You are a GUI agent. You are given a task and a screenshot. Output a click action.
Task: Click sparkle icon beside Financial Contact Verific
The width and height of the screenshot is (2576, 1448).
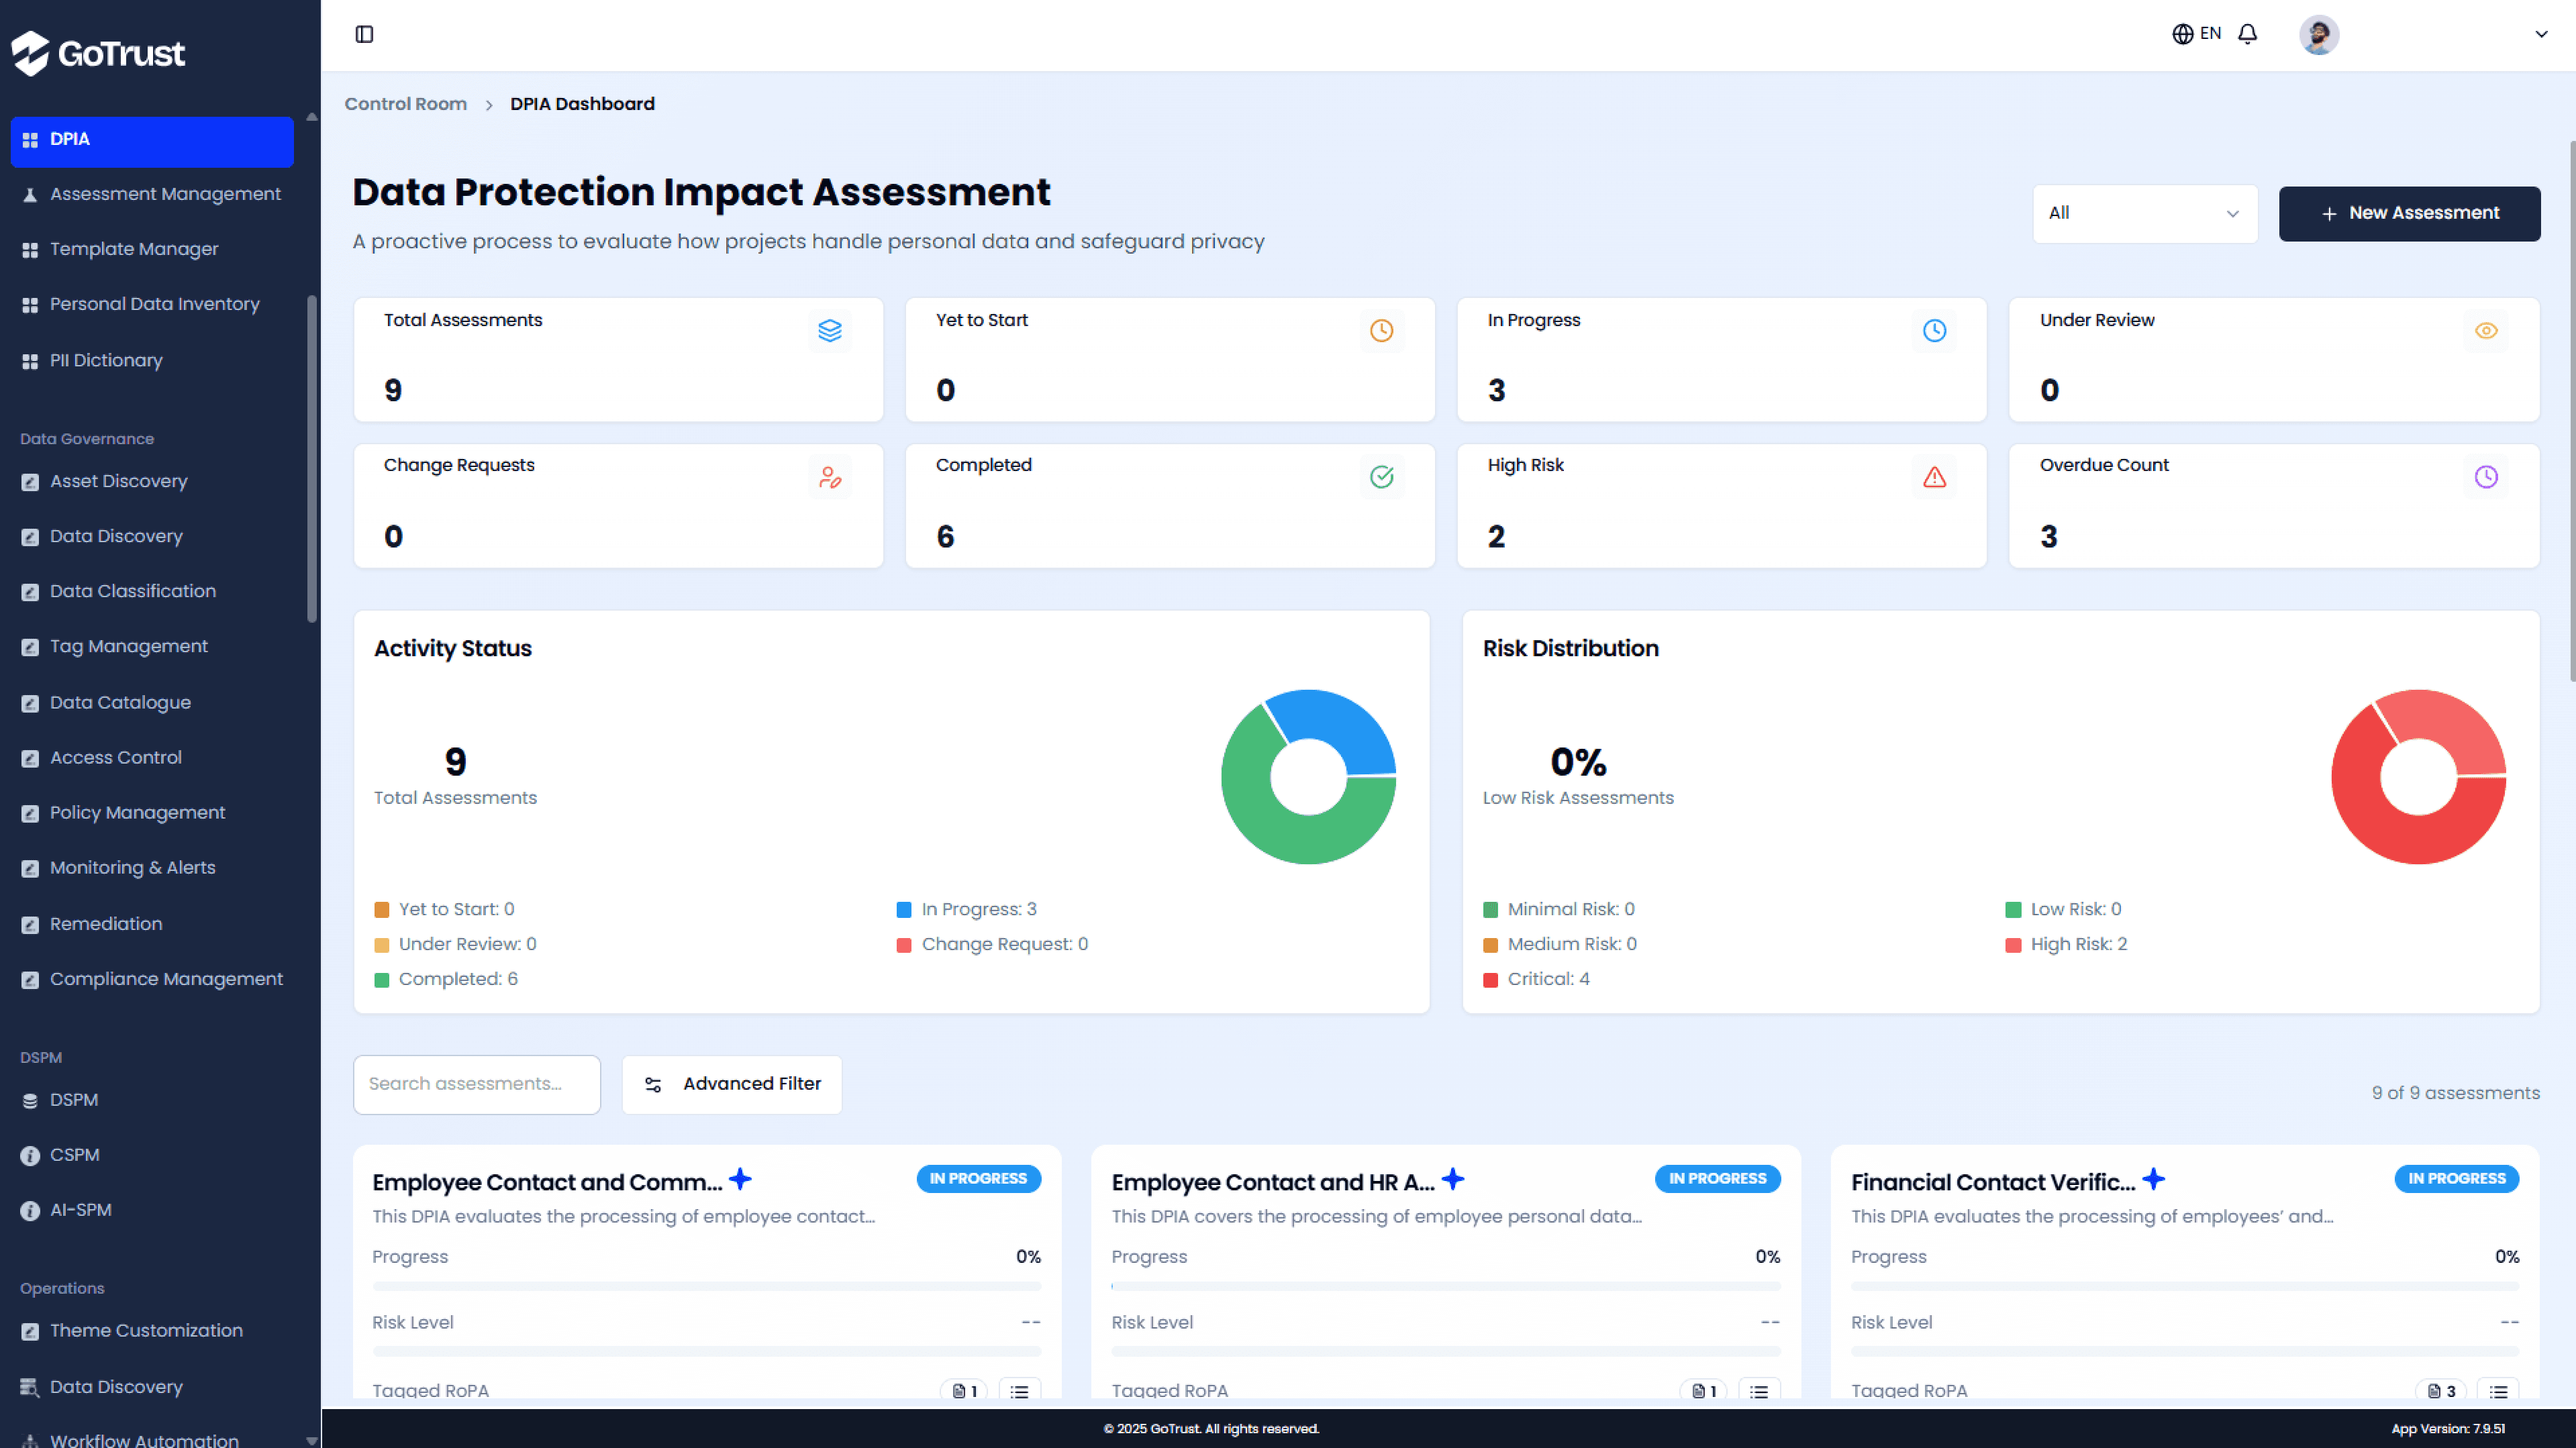pyautogui.click(x=2154, y=1180)
